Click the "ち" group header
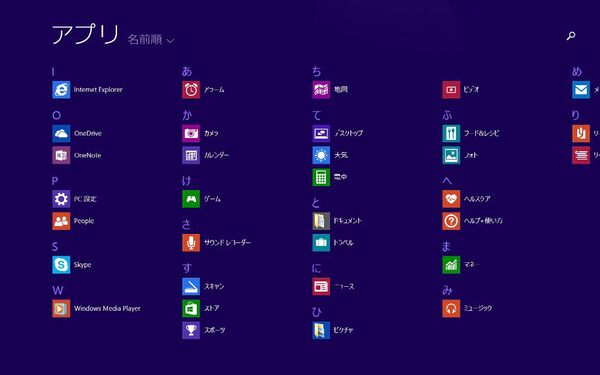 [316, 71]
